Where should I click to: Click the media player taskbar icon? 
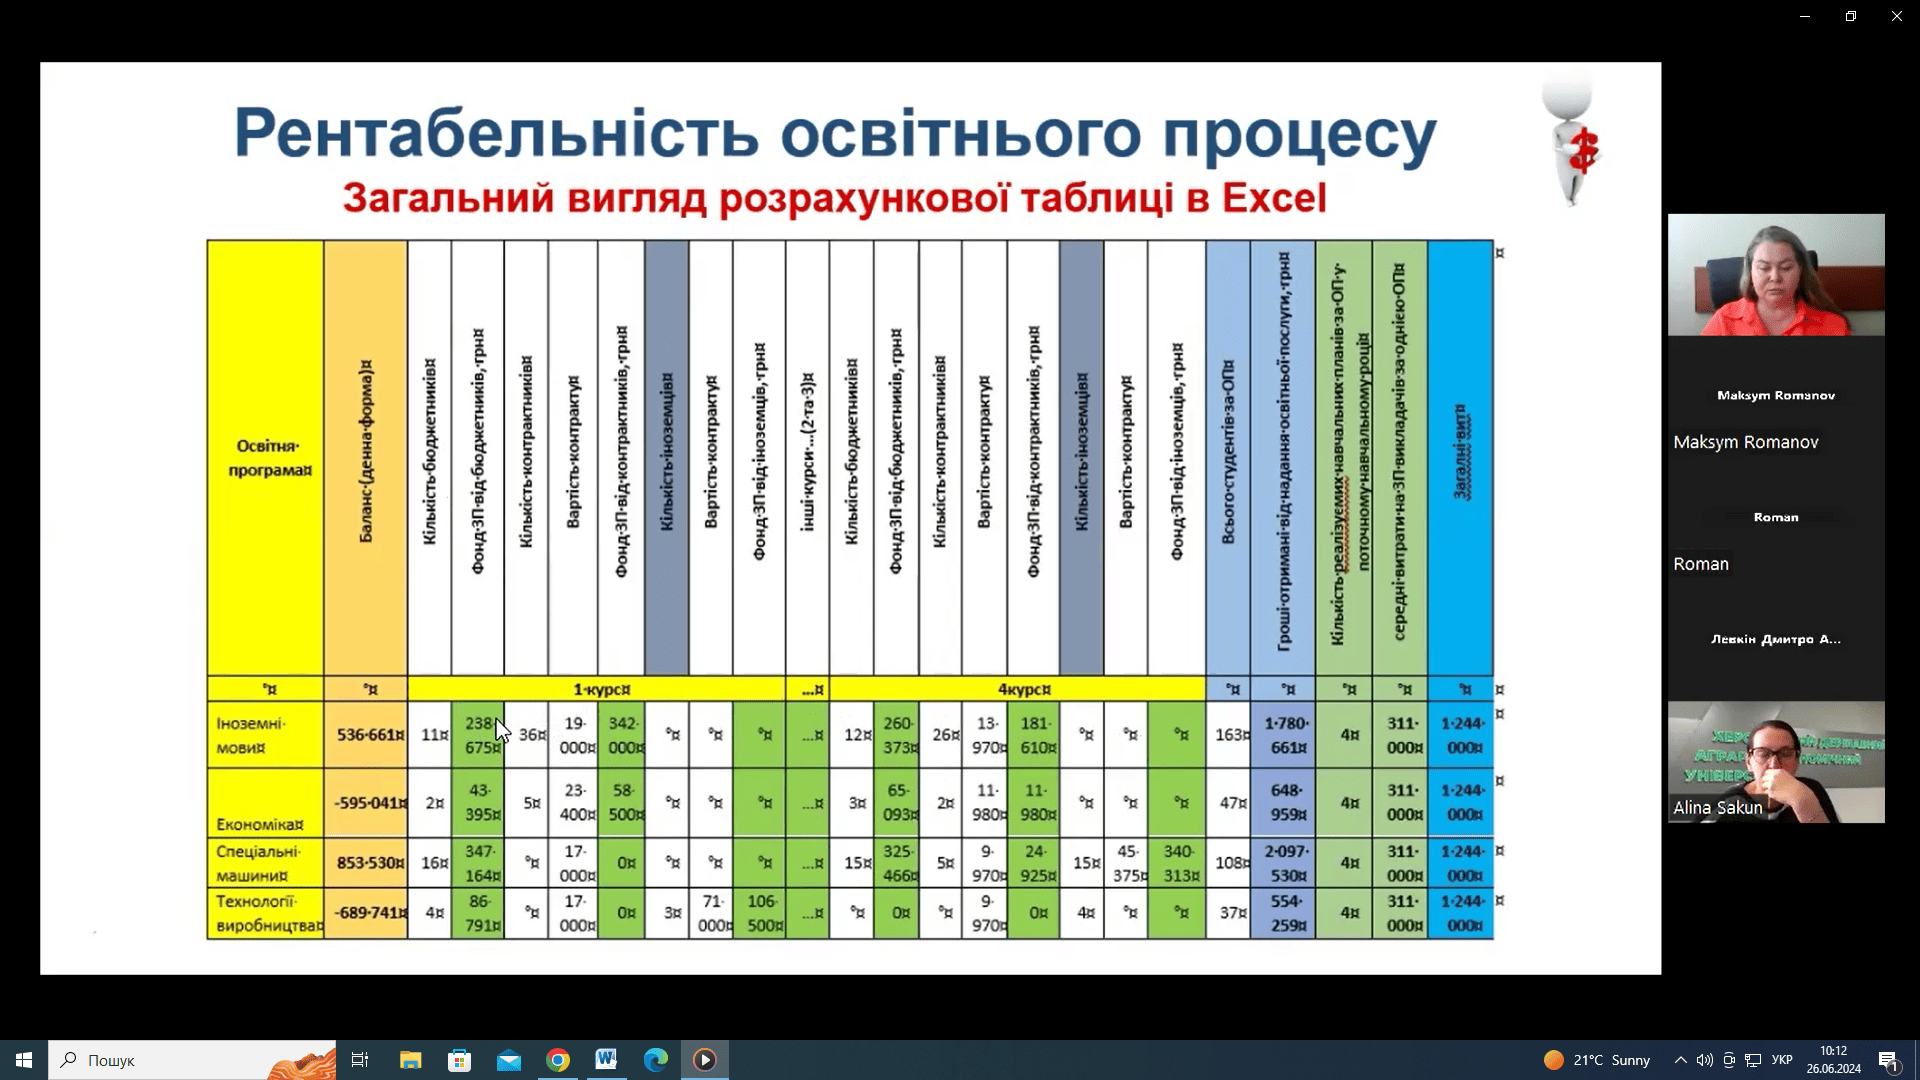click(x=705, y=1060)
